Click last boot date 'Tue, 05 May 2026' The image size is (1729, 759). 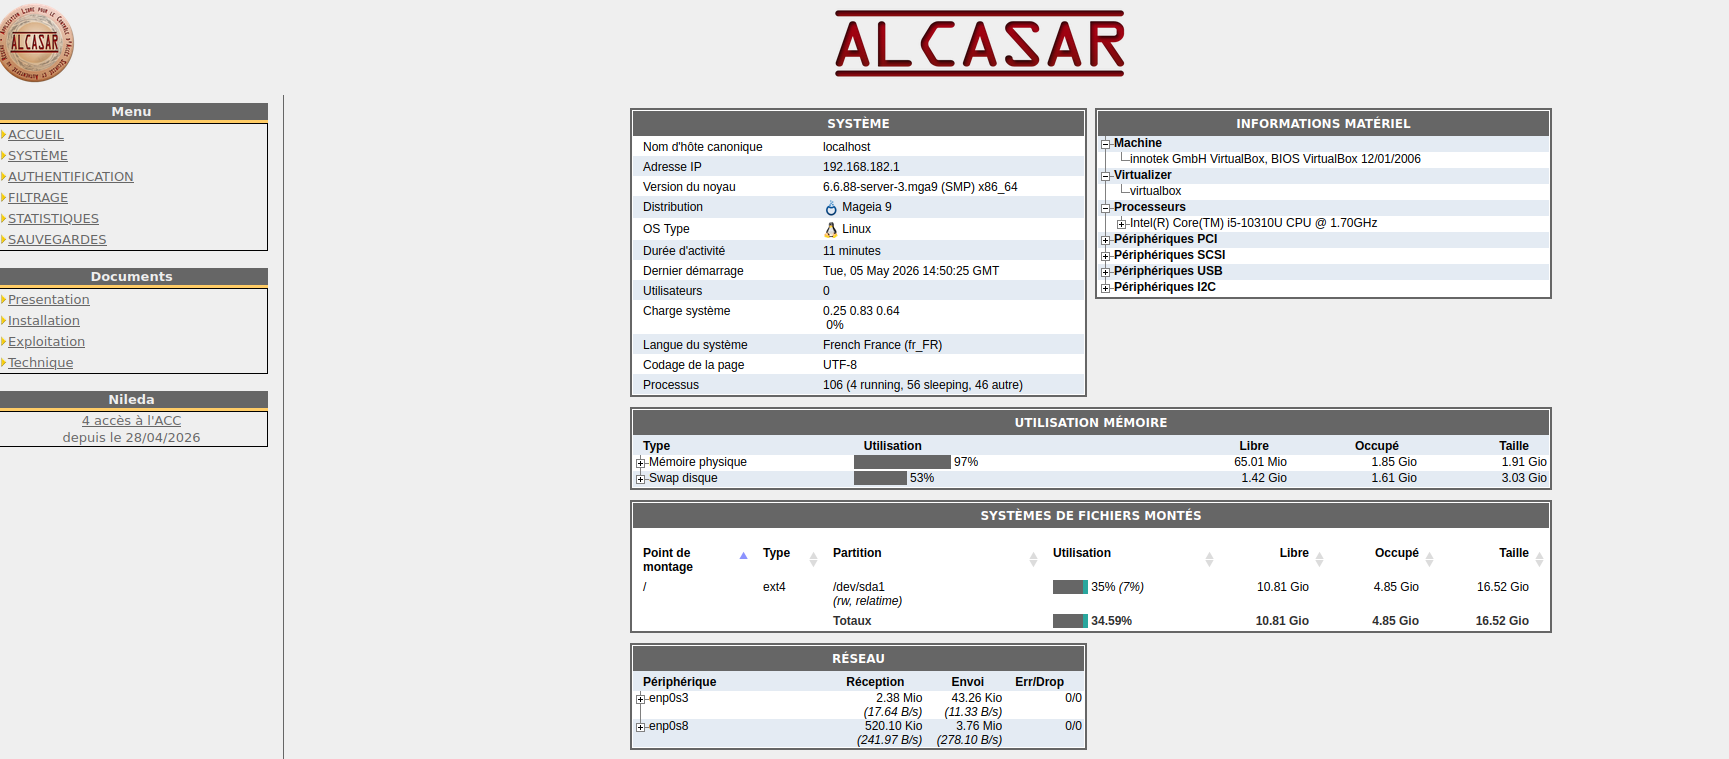click(x=911, y=271)
